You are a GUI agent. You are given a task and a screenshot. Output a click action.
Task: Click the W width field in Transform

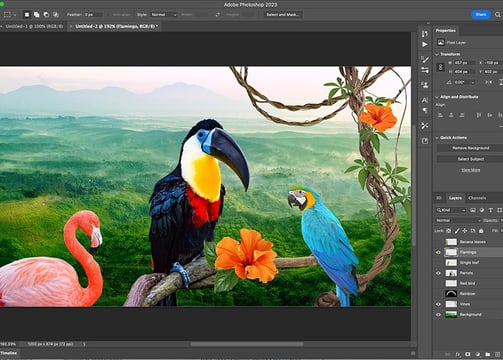coord(465,63)
